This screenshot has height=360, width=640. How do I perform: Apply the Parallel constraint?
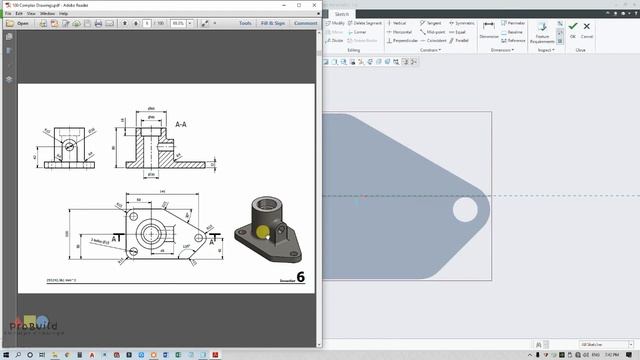point(459,40)
